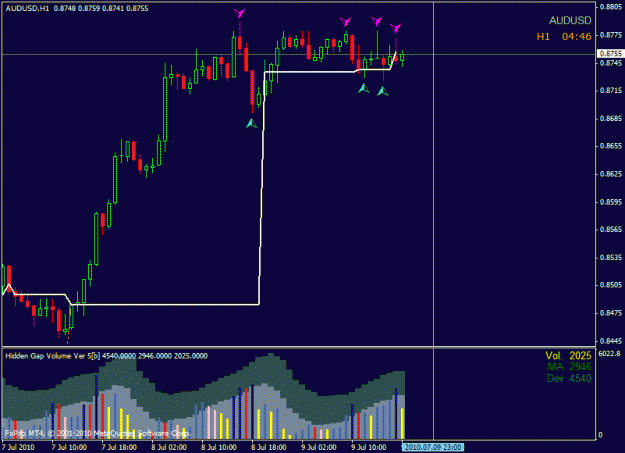
Task: Select the Hidden Gap Volume Ver 5[b] indicator title
Action: (53, 356)
